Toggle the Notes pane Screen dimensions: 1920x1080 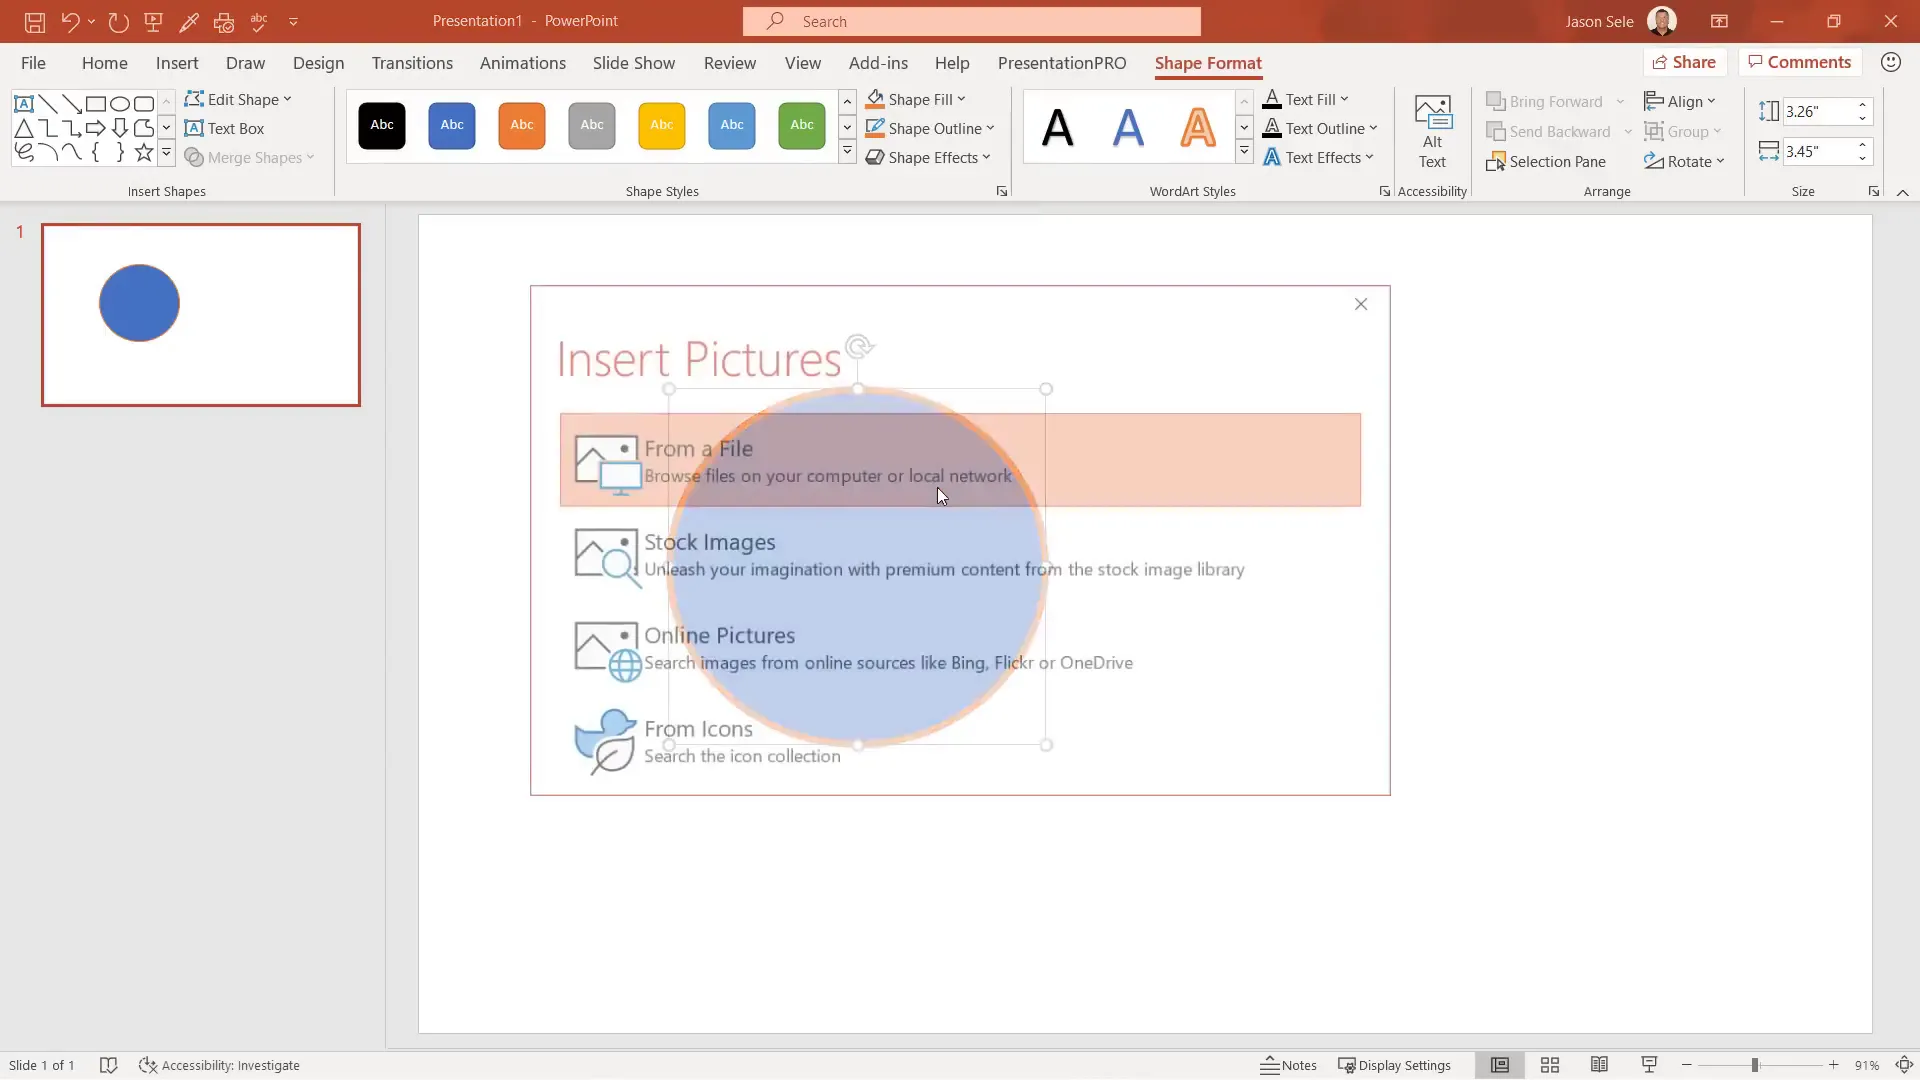[x=1288, y=1065]
